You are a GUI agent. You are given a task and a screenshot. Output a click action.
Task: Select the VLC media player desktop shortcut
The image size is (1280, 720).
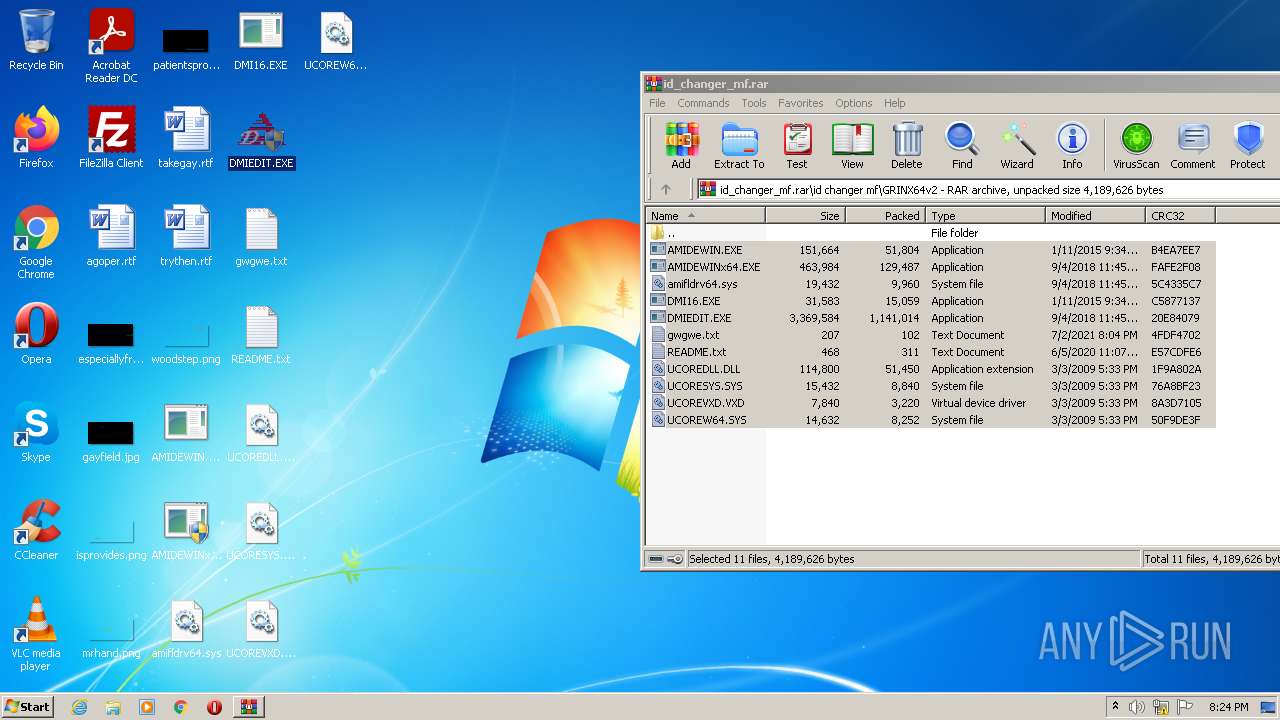[36, 633]
